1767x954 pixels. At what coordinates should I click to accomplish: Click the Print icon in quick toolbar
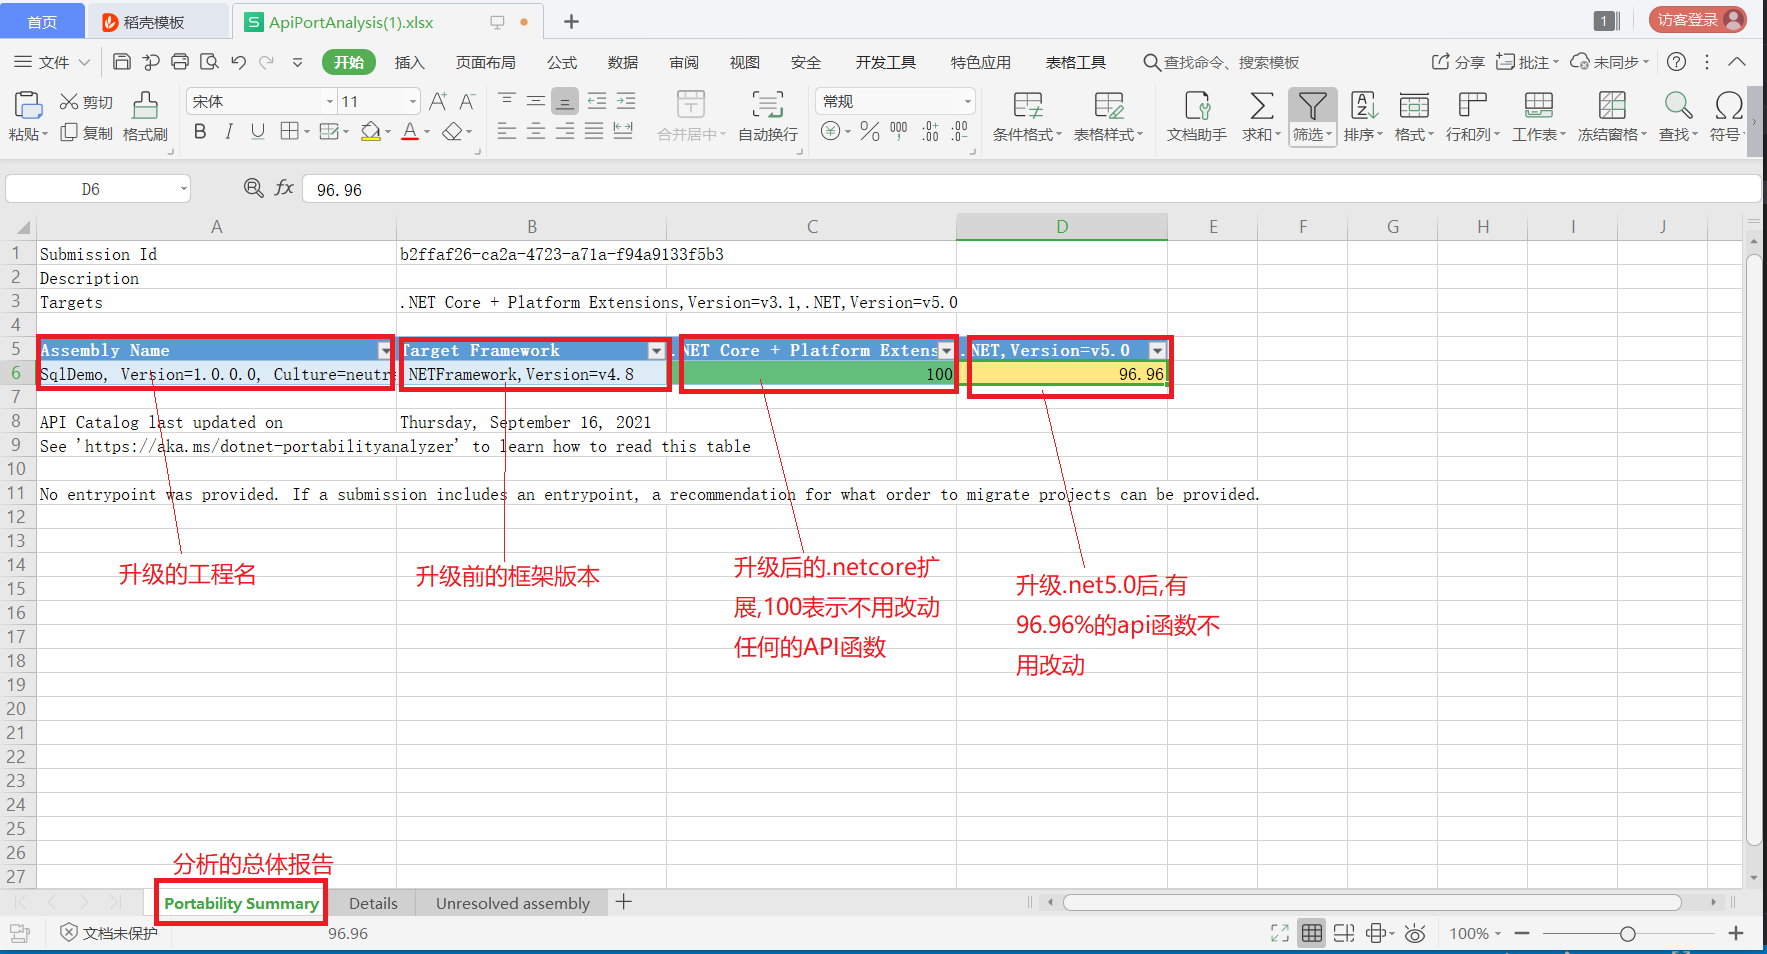point(180,62)
